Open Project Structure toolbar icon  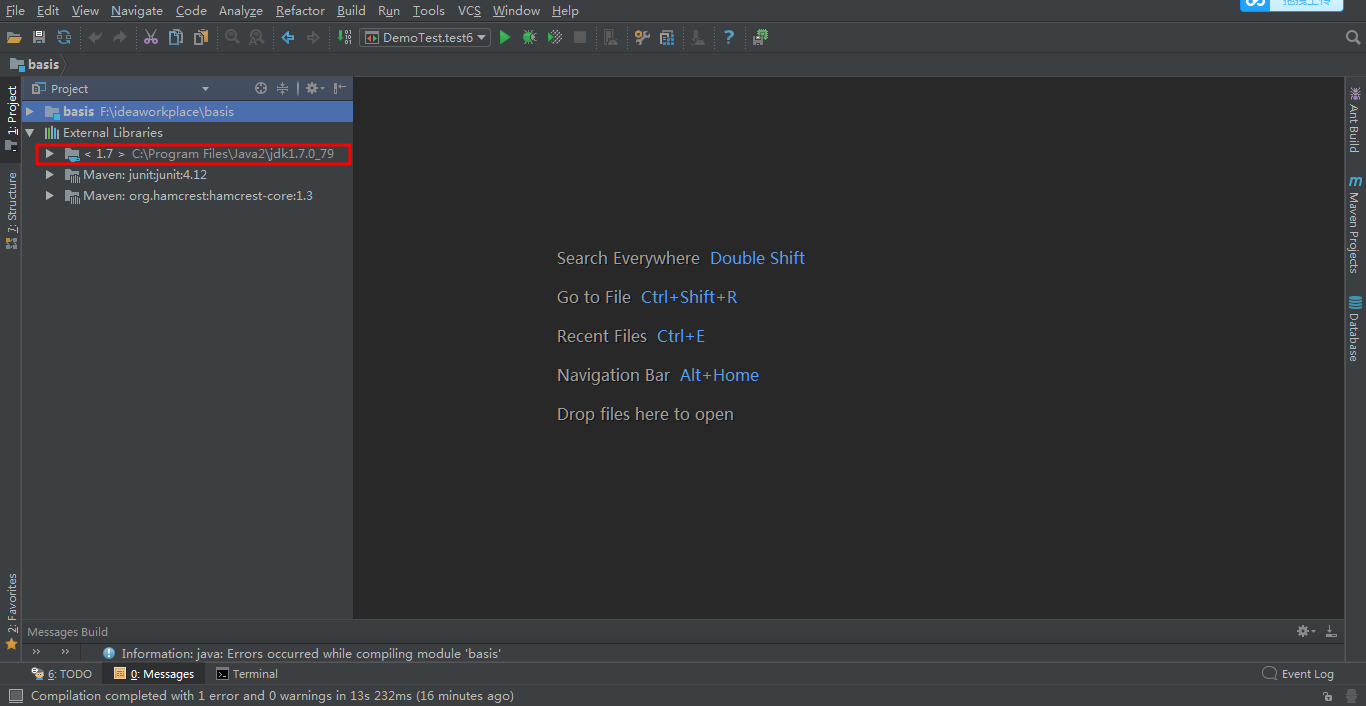667,37
